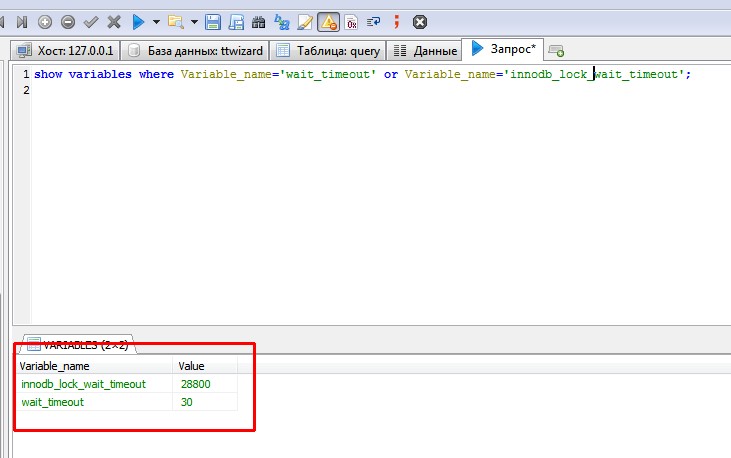Click the black circular X cancel icon
The height and width of the screenshot is (458, 731).
tap(420, 20)
